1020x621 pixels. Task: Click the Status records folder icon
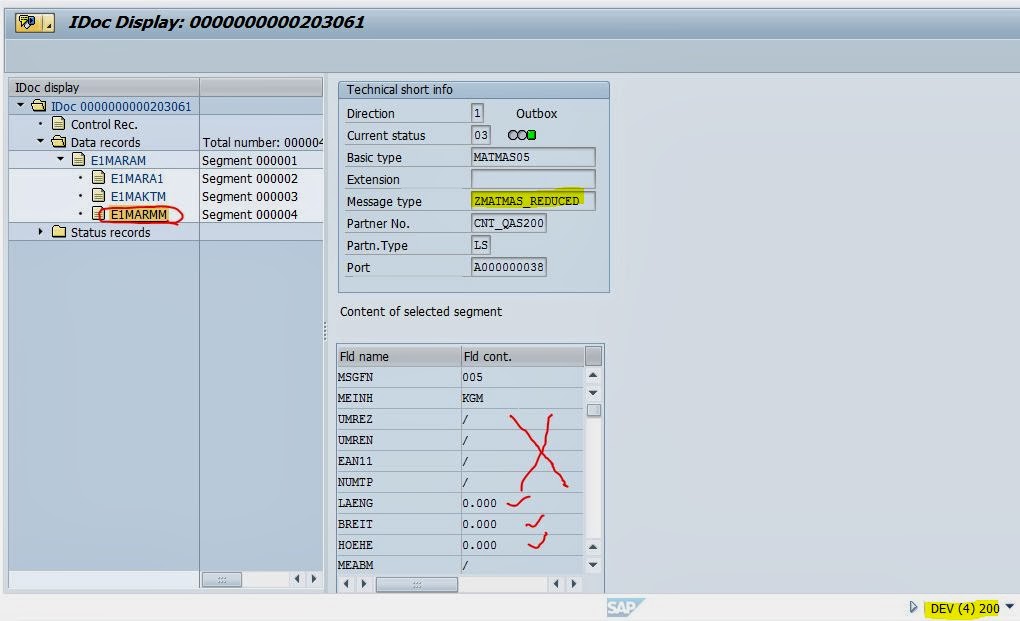[59, 231]
